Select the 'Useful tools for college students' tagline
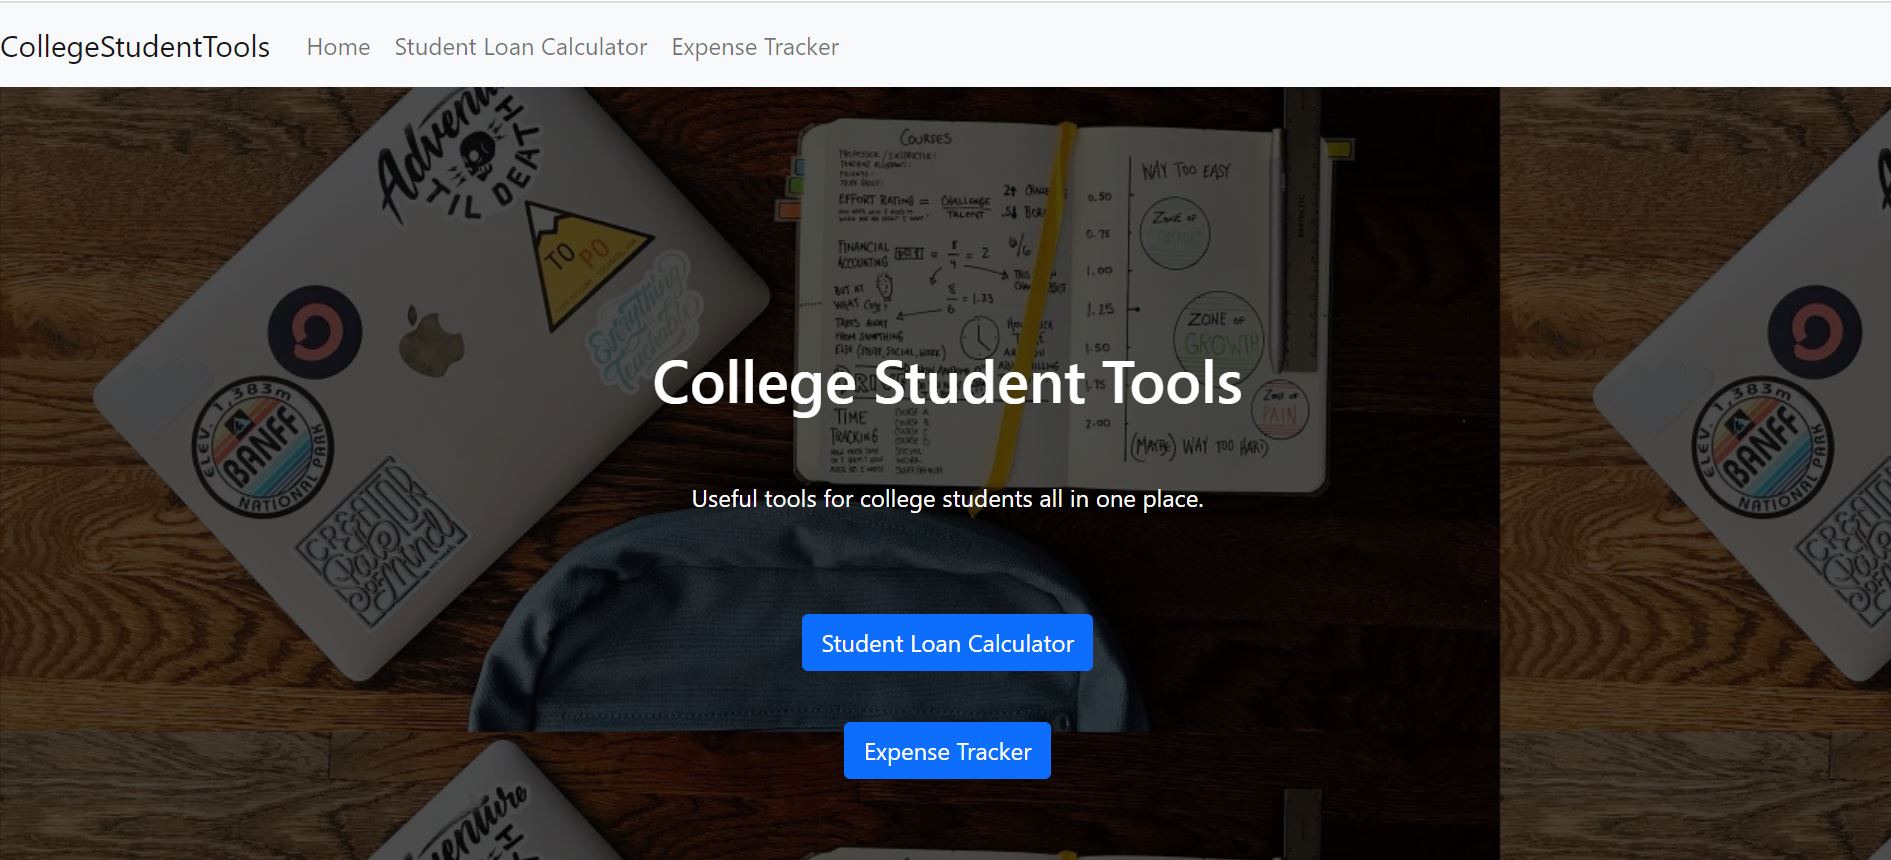Image resolution: width=1891 pixels, height=860 pixels. [x=947, y=499]
